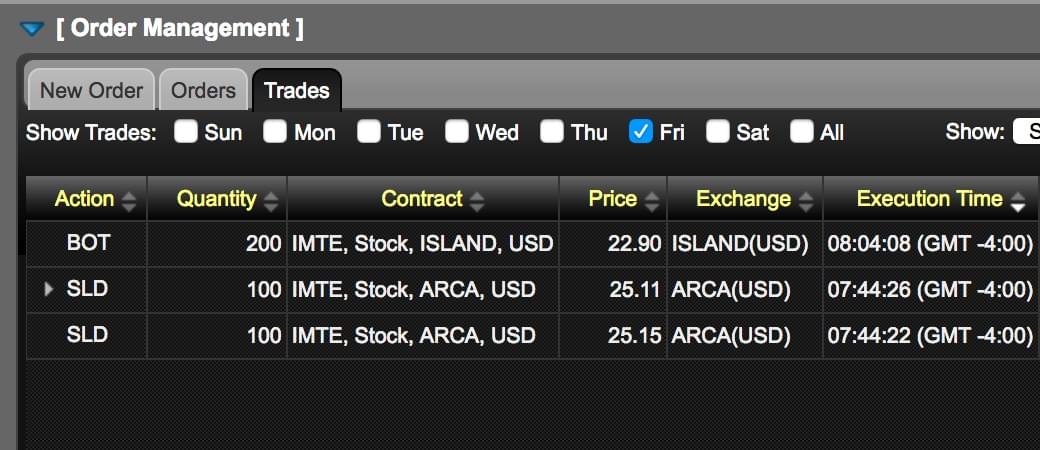
Task: Select the Trades tab
Action: [296, 90]
